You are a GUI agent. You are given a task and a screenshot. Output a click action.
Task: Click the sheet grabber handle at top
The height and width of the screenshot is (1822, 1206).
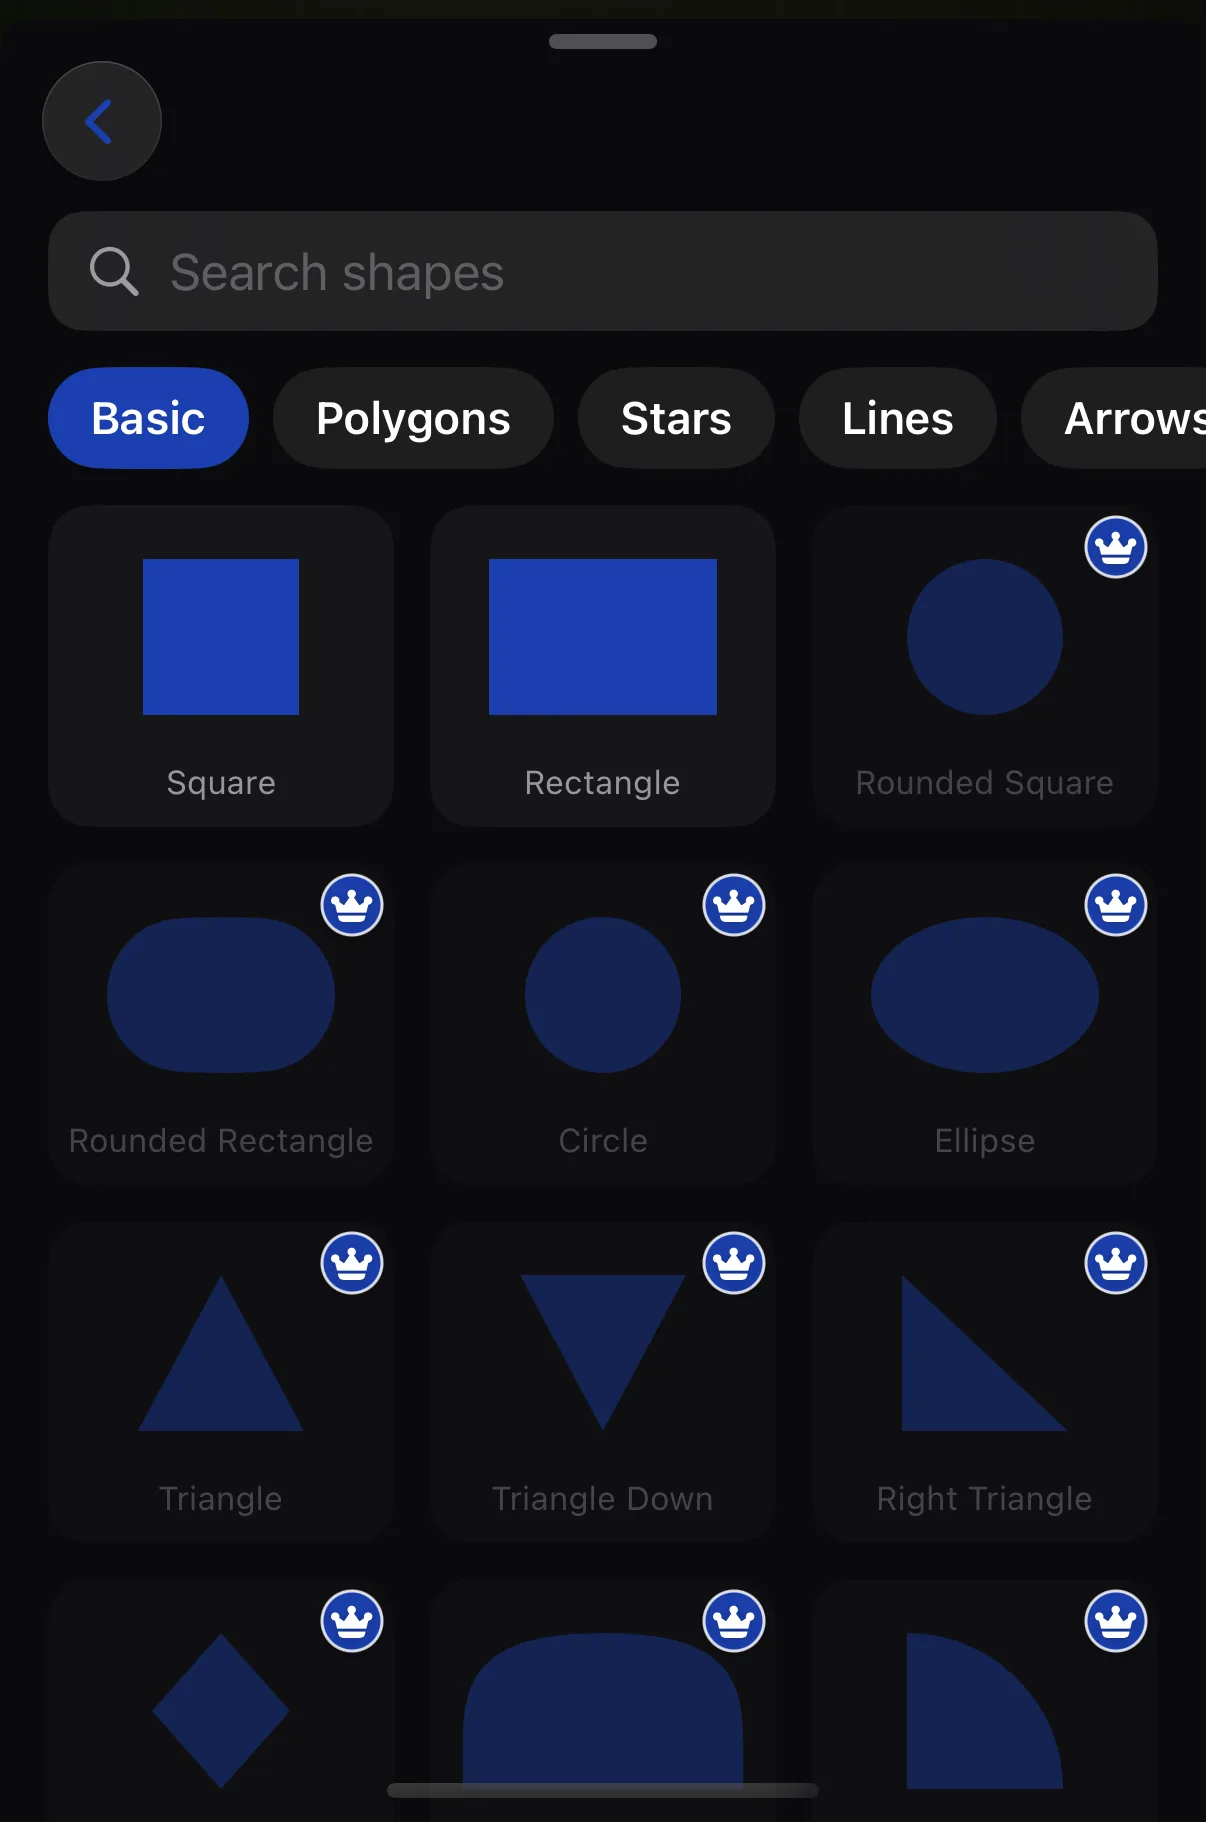pos(603,41)
